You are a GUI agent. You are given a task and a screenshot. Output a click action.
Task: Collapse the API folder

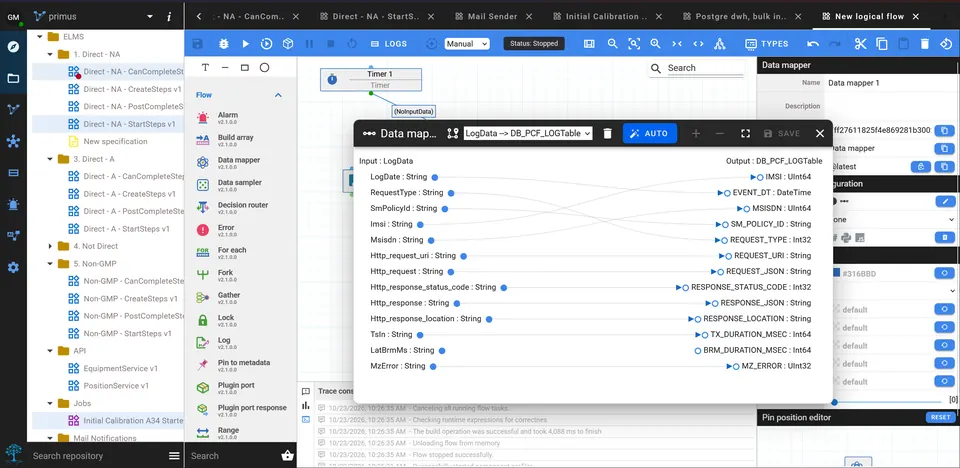pos(51,351)
